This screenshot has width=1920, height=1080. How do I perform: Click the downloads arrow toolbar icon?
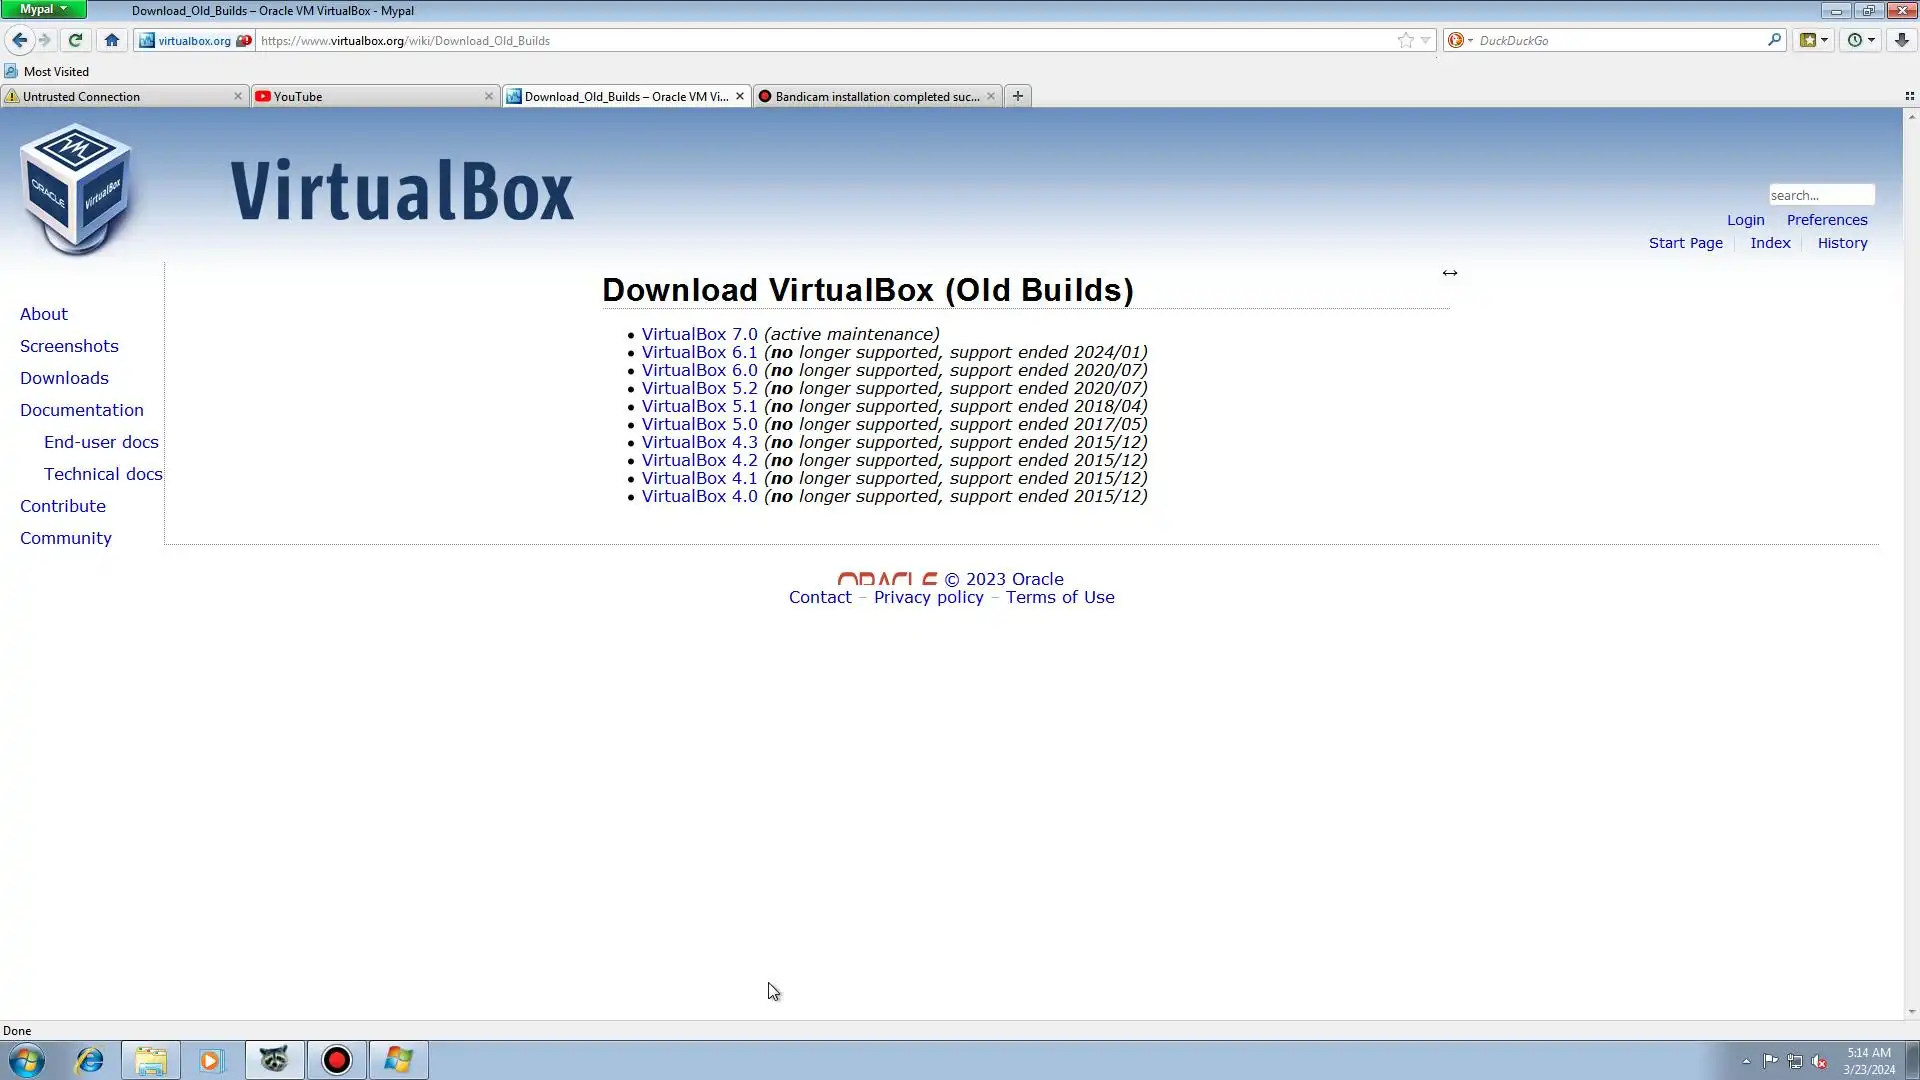[1901, 40]
